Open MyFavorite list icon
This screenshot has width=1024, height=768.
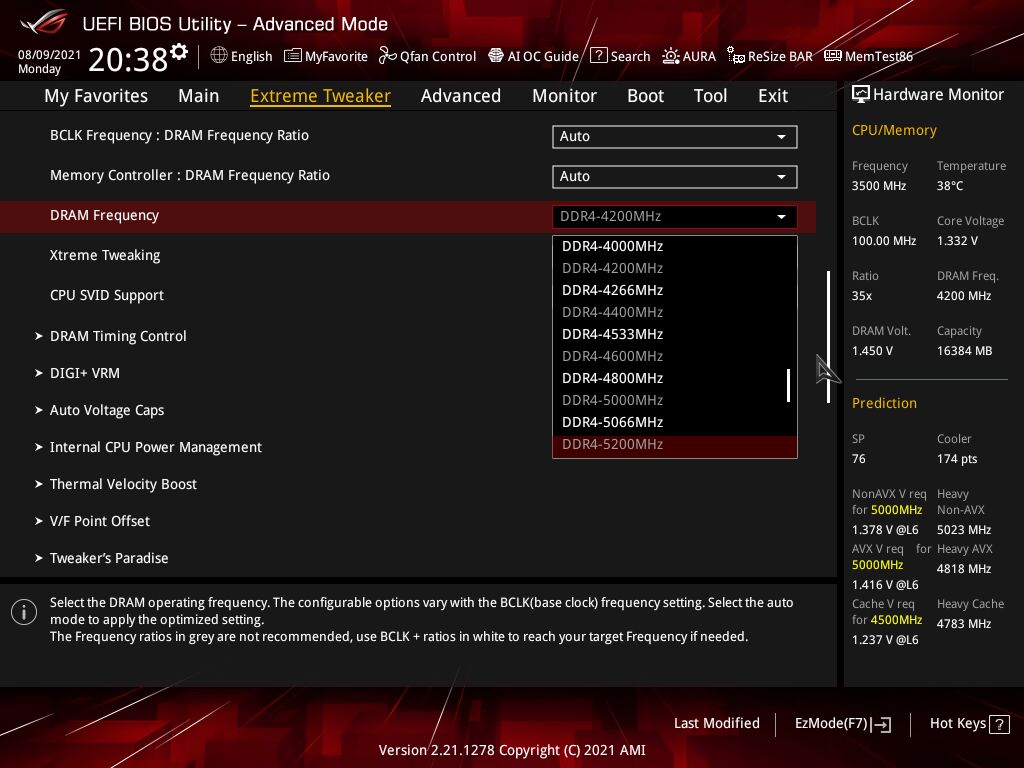click(293, 56)
